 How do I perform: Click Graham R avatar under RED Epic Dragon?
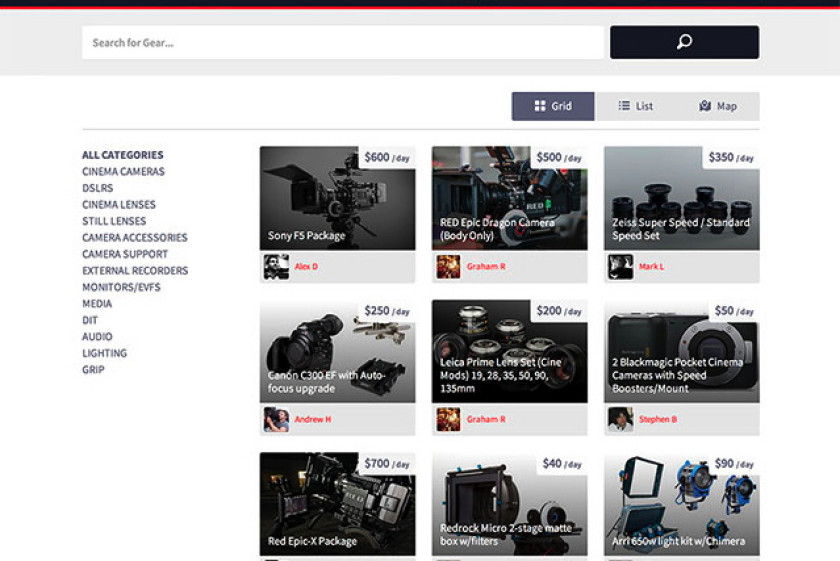[x=448, y=266]
